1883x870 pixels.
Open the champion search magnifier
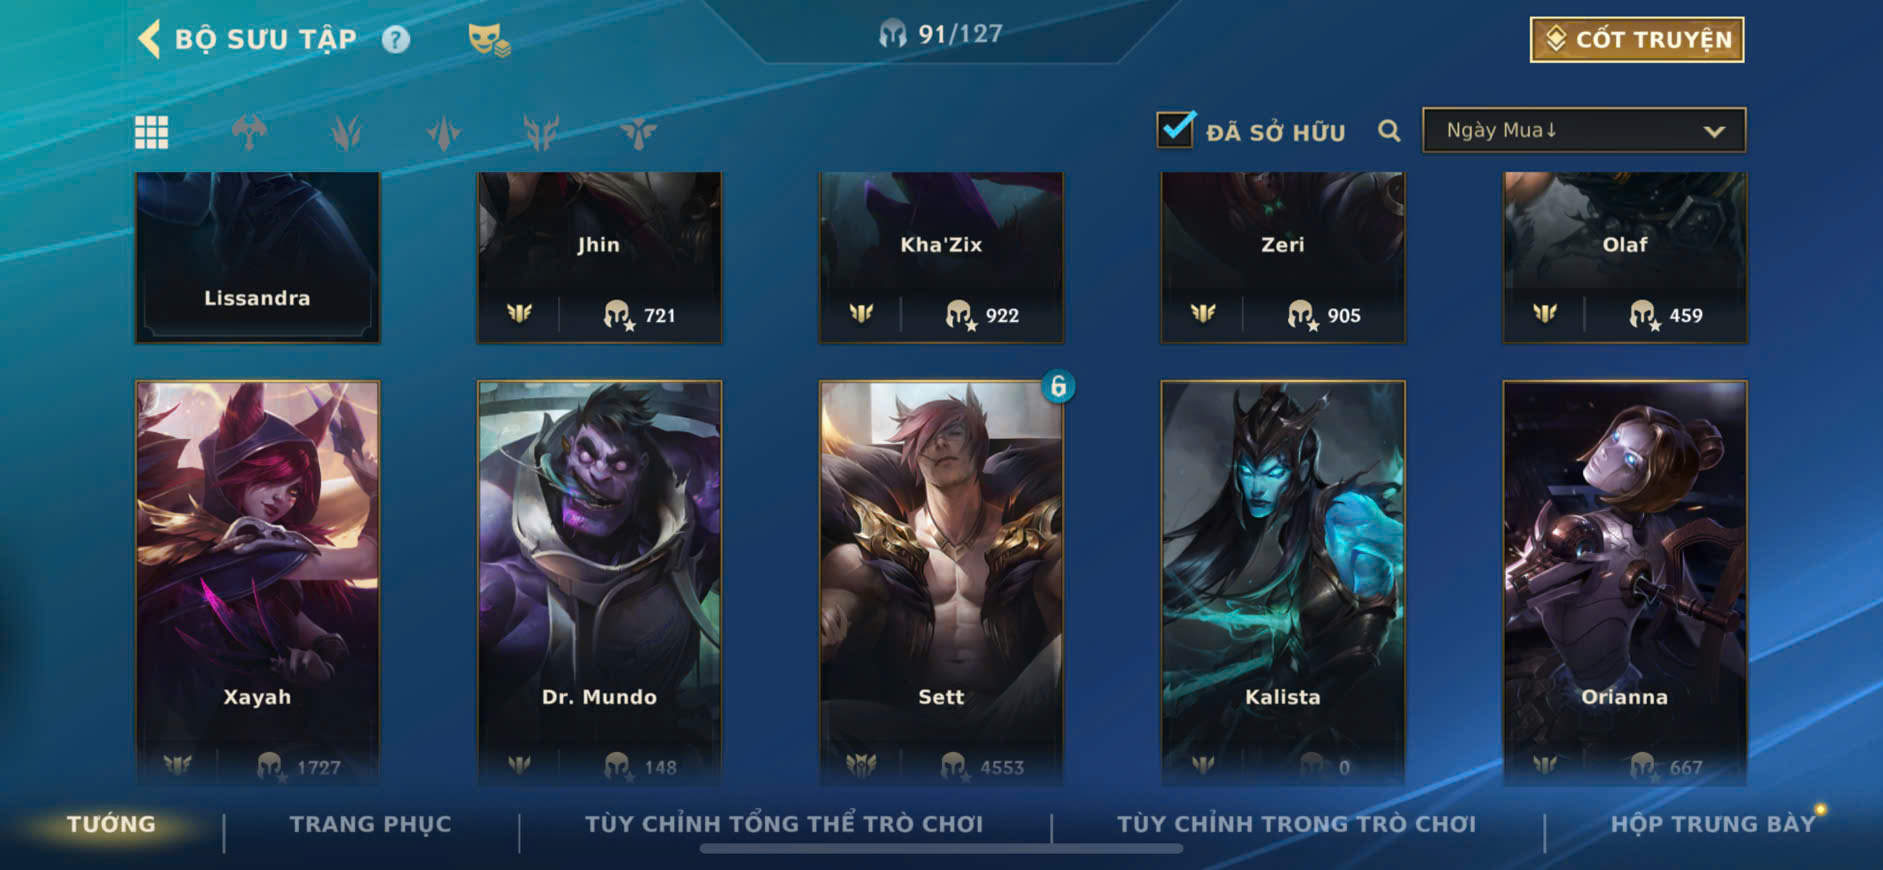tap(1389, 131)
